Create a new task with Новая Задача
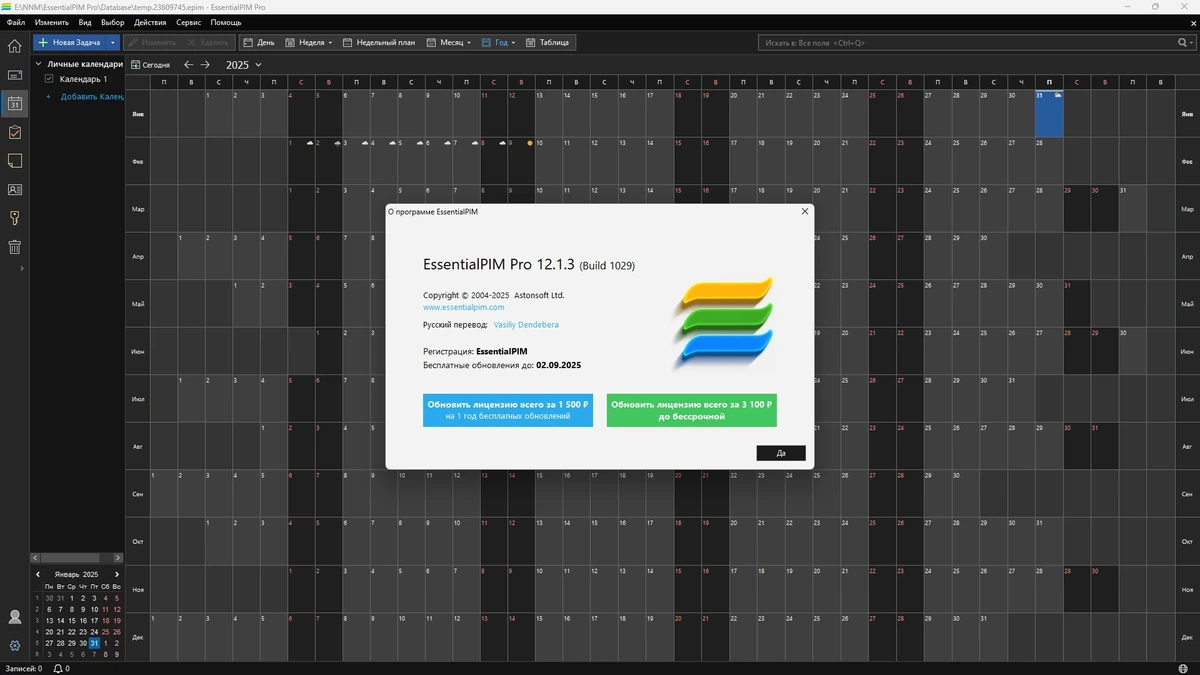The width and height of the screenshot is (1200, 675). 70,43
